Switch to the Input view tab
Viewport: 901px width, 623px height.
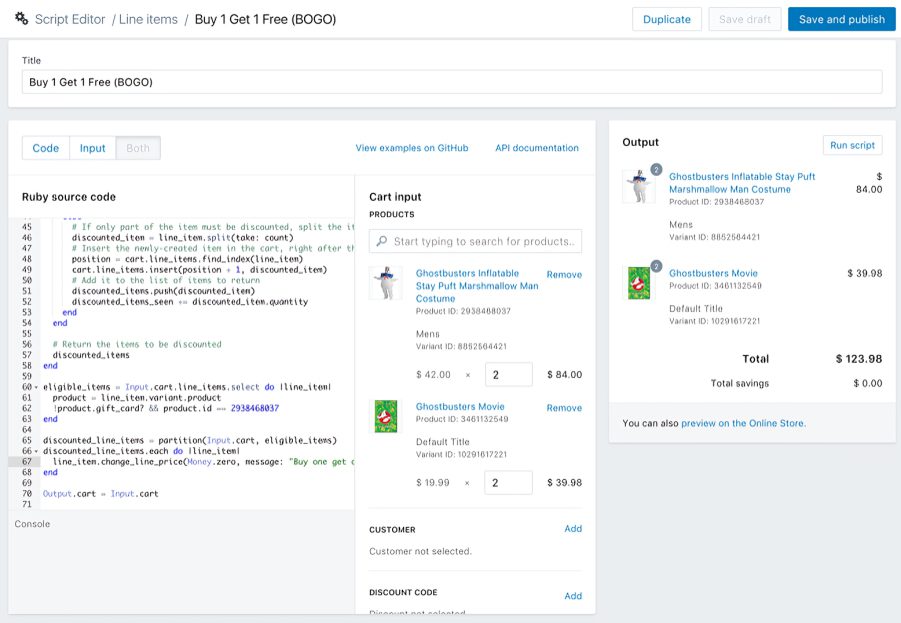[x=93, y=148]
